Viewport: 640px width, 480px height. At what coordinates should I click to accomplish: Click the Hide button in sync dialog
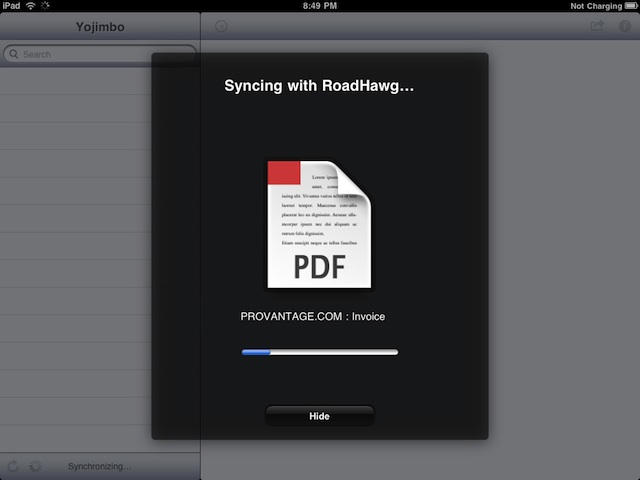(319, 416)
